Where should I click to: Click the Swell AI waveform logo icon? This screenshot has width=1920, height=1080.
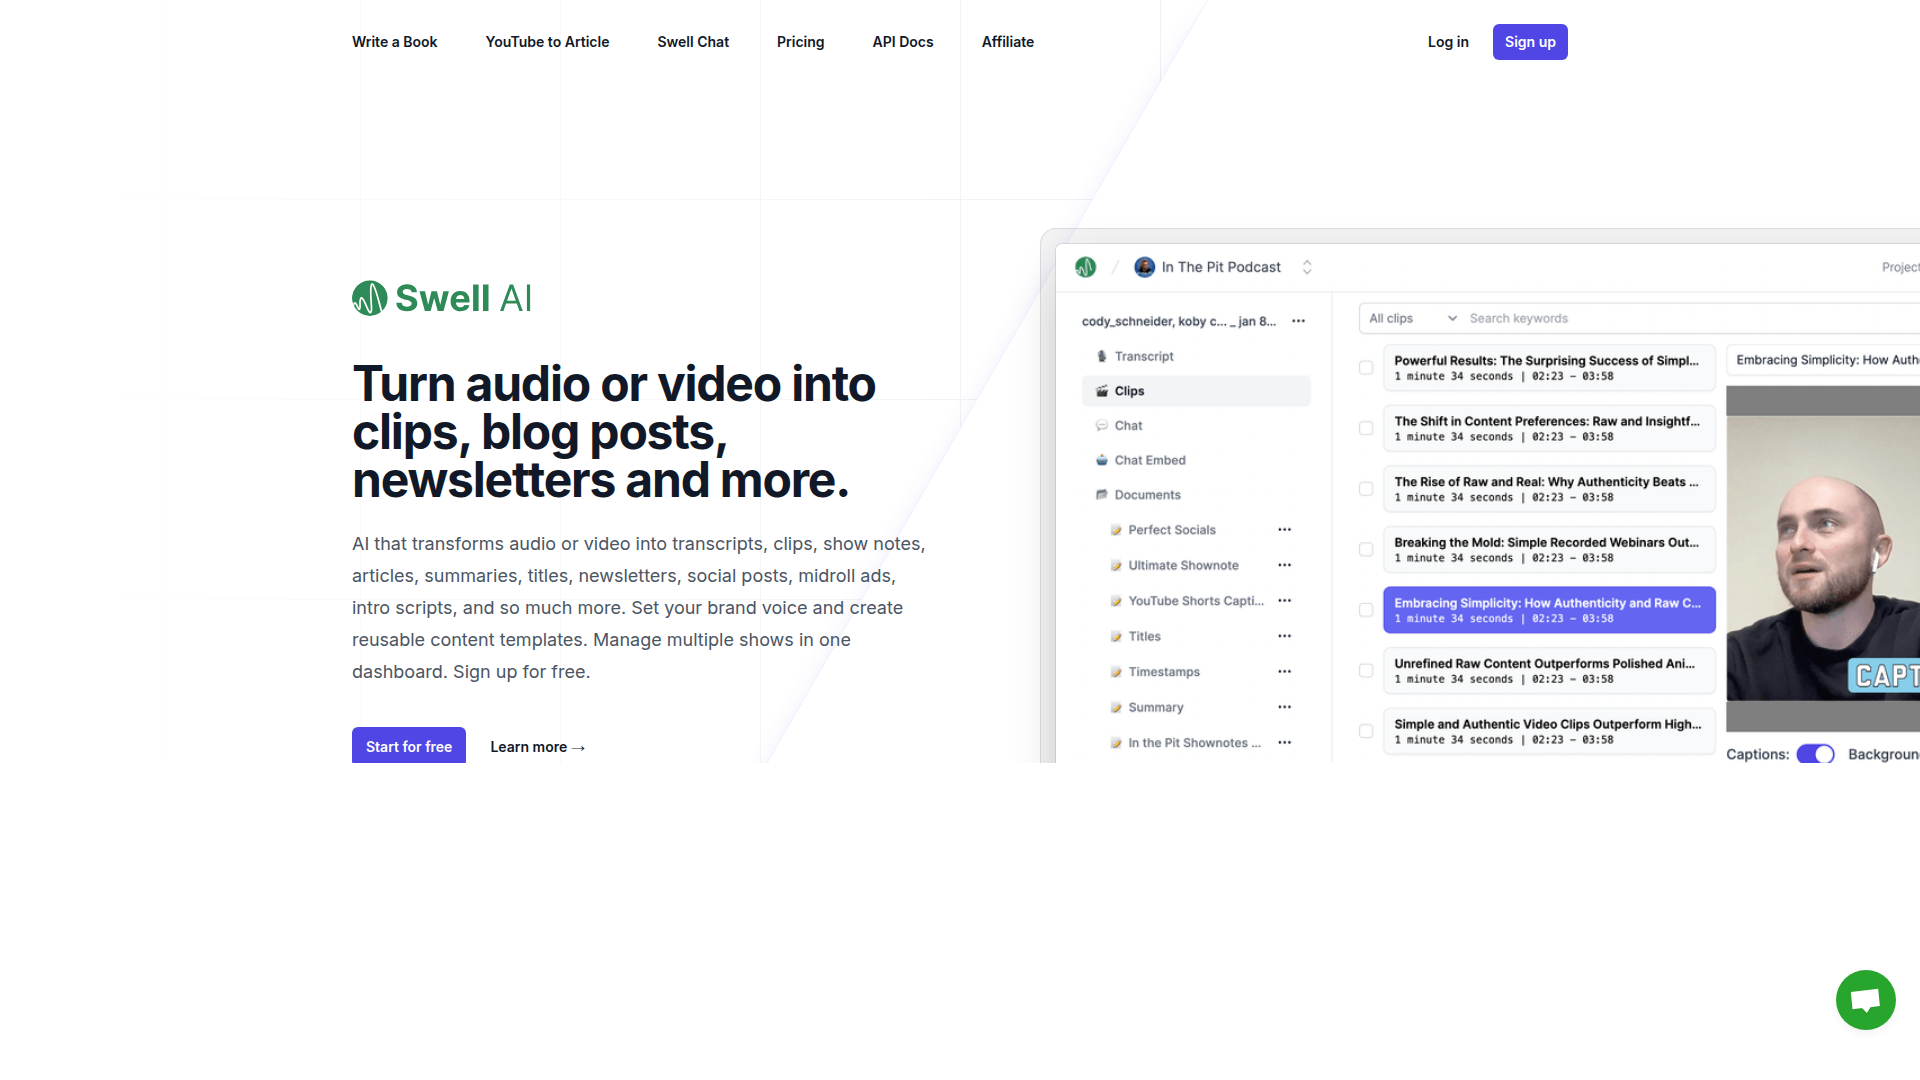(x=369, y=298)
